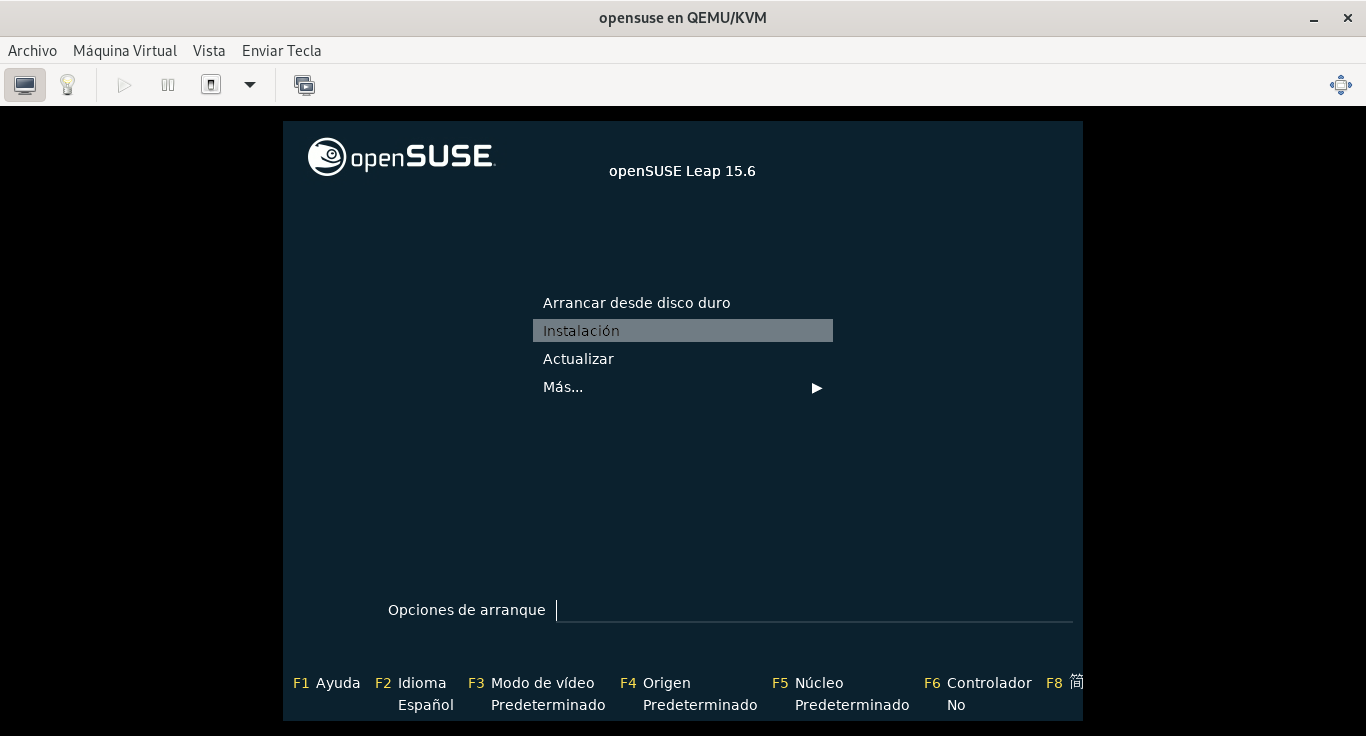1366x736 pixels.
Task: Show the graphical console view
Action: (x=25, y=85)
